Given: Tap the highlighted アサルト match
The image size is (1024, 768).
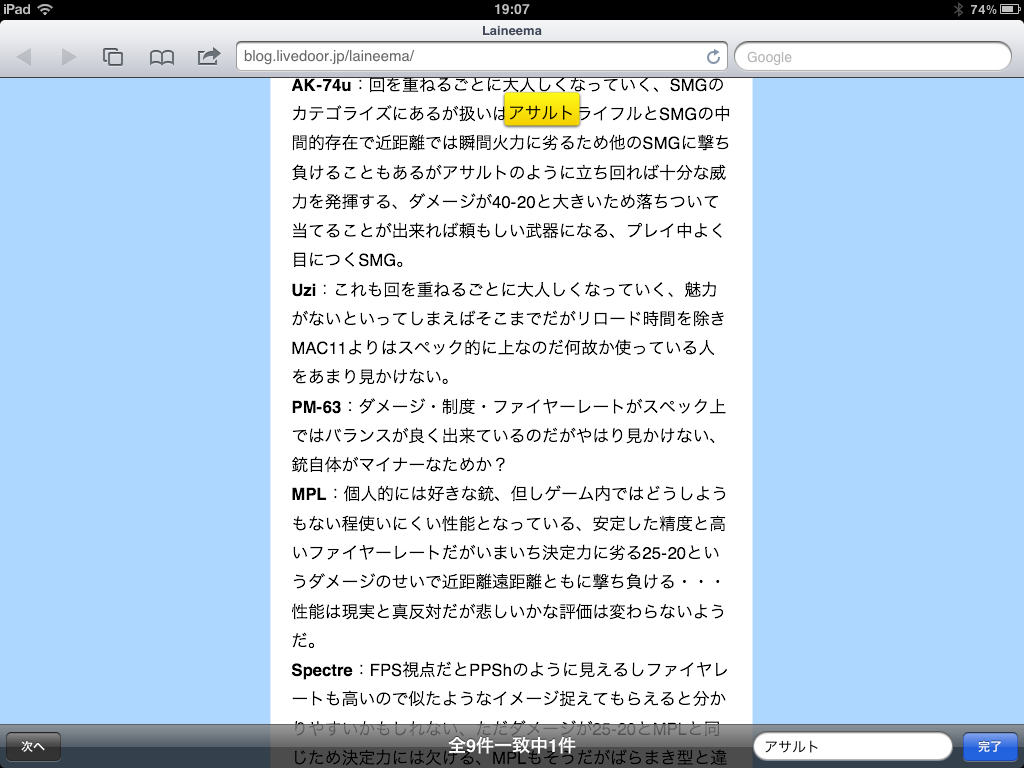Looking at the screenshot, I should [x=541, y=112].
